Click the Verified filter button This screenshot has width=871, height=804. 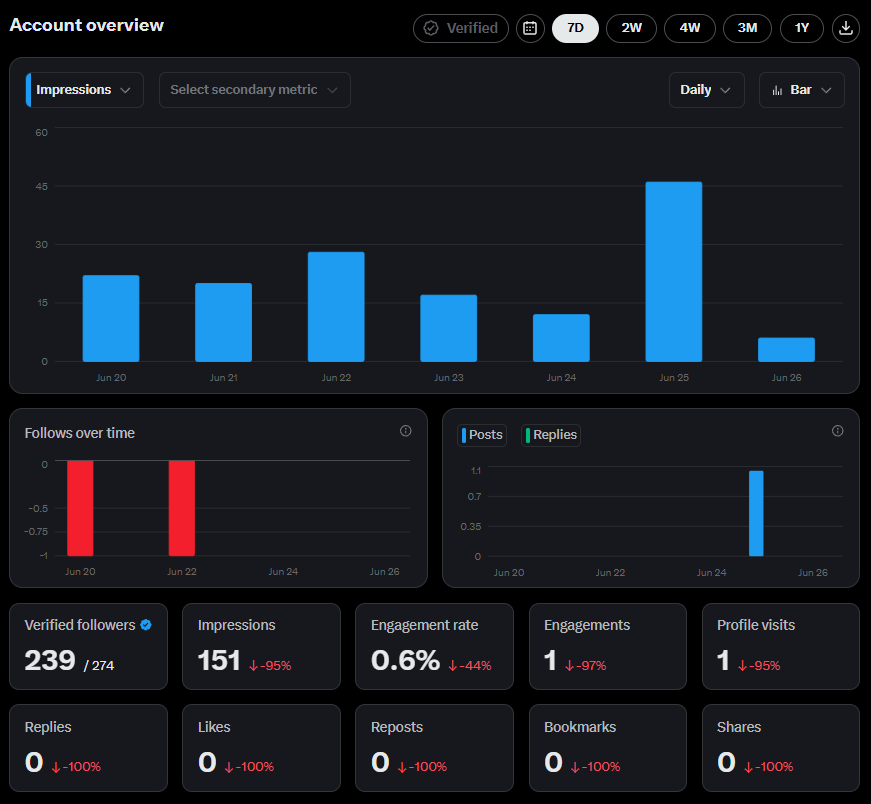tap(460, 28)
